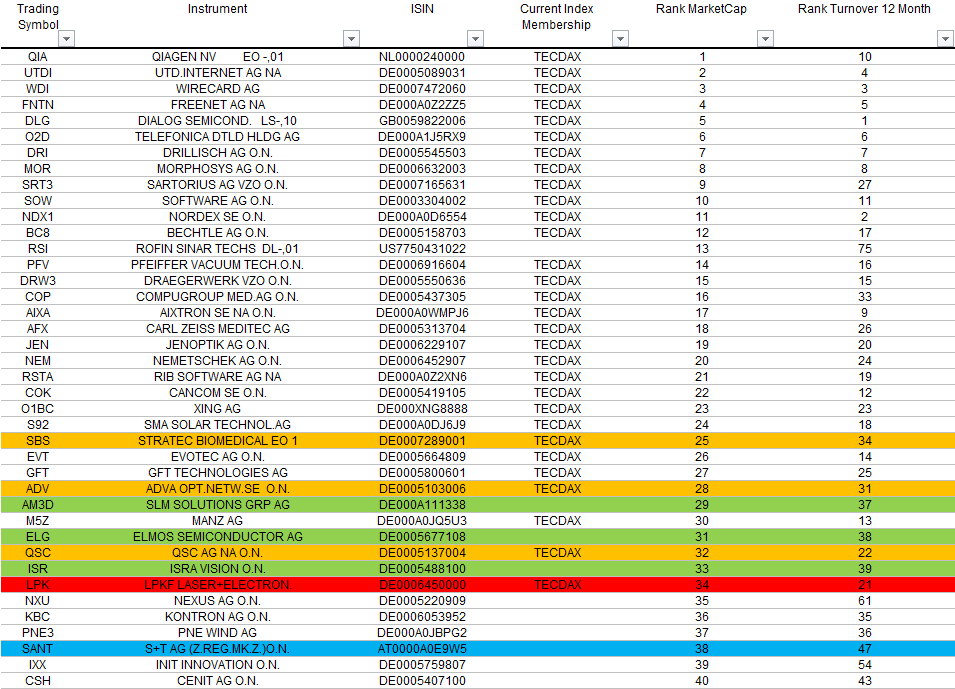Select the CENIT AG O.N. instrument cell
The image size is (955, 689).
pyautogui.click(x=217, y=680)
